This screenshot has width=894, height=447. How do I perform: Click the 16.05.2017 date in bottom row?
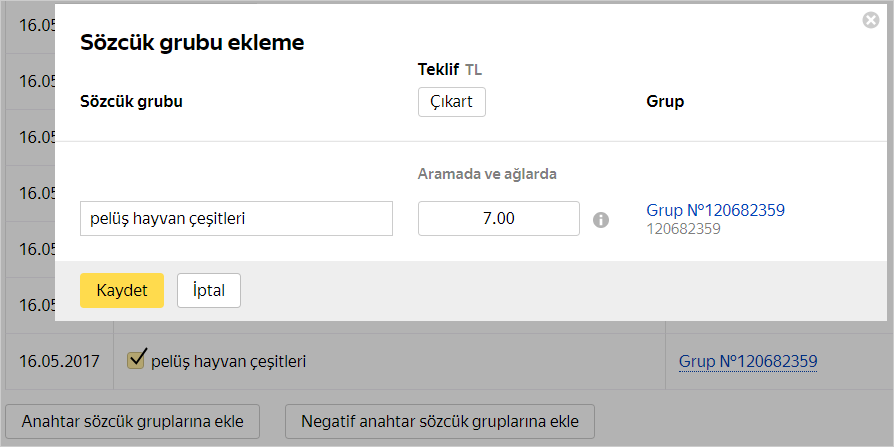[x=60, y=361]
